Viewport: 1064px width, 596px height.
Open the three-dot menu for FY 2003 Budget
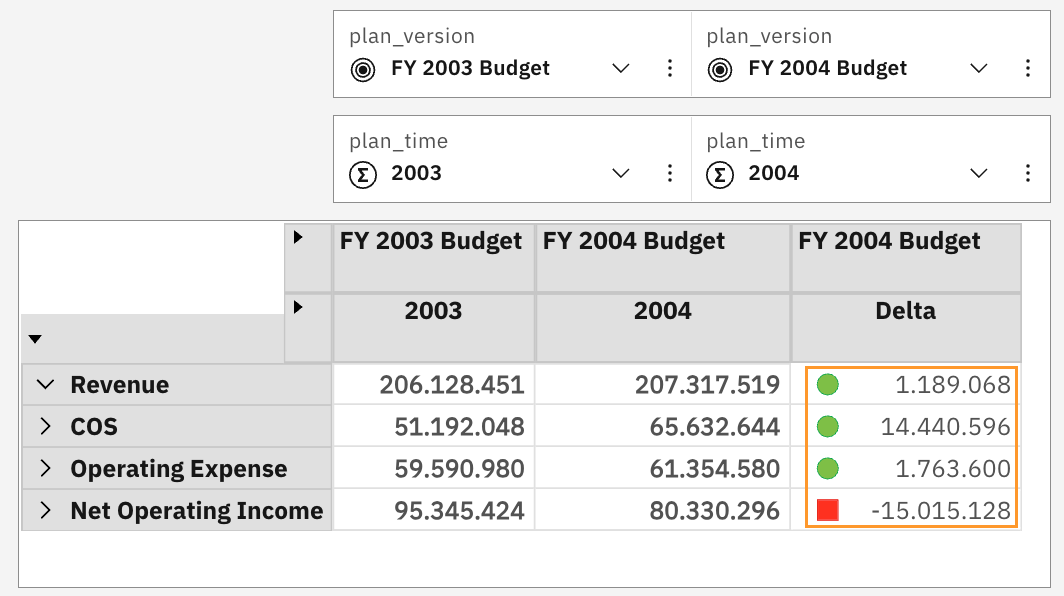[670, 69]
